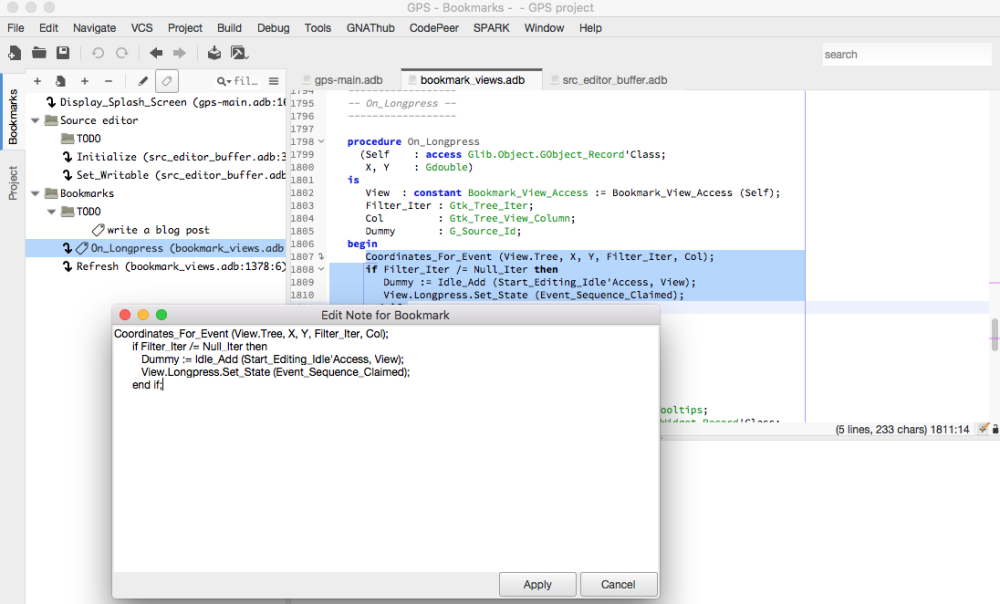Switch to the src_editor_buffer.adb tab
This screenshot has height=604, width=1000.
click(x=614, y=79)
